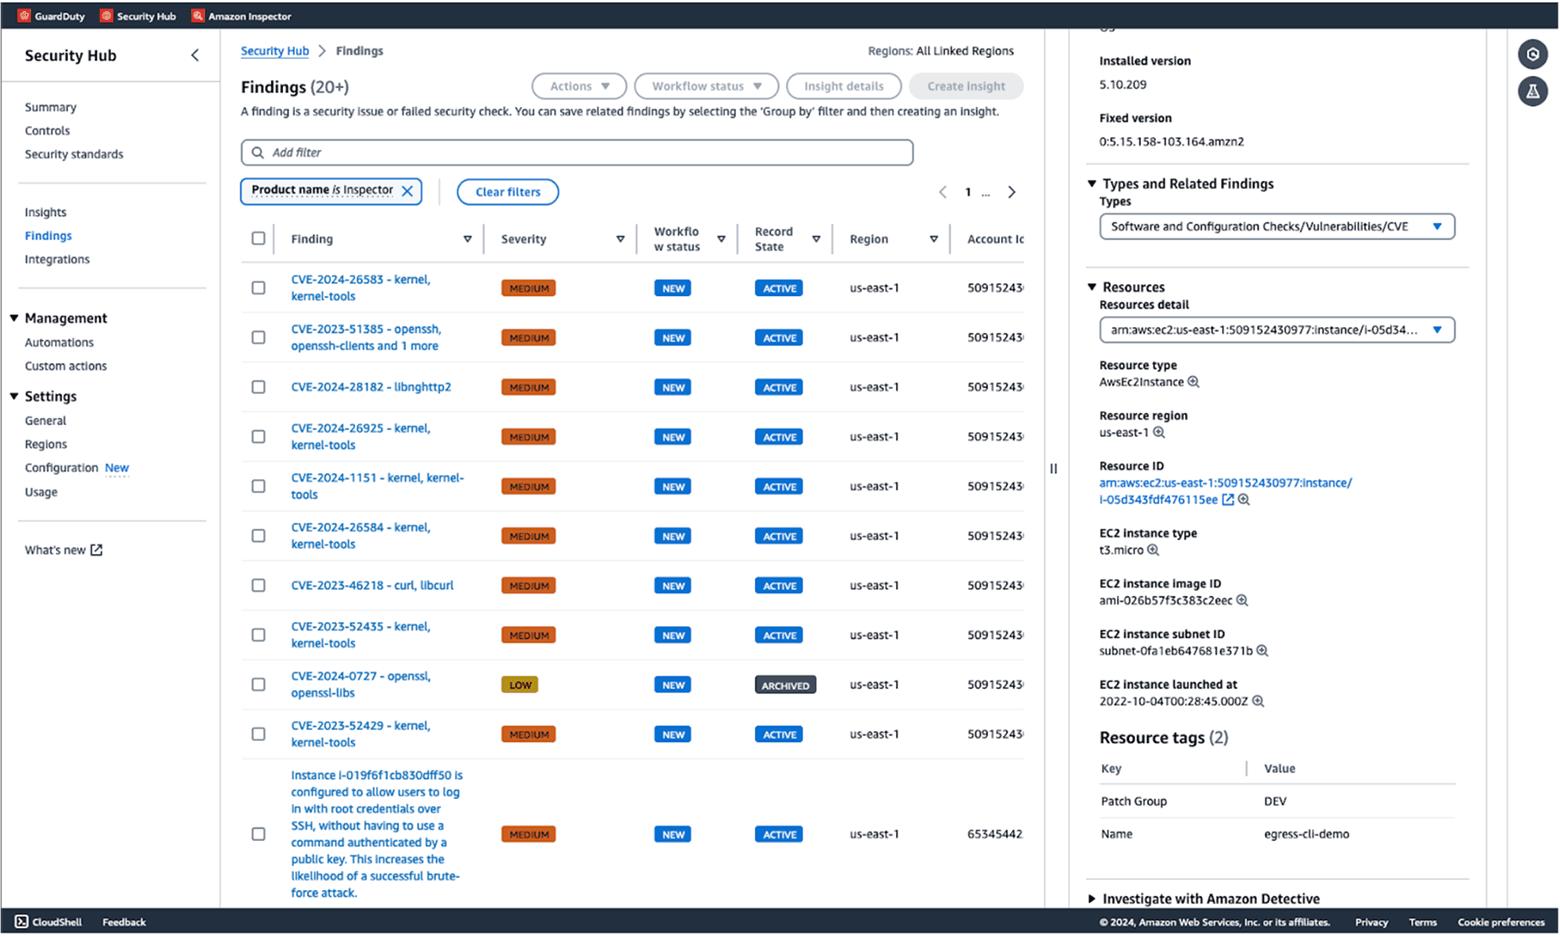
Task: Filter by Resource region us-east-1 magnifier
Action: (1159, 433)
